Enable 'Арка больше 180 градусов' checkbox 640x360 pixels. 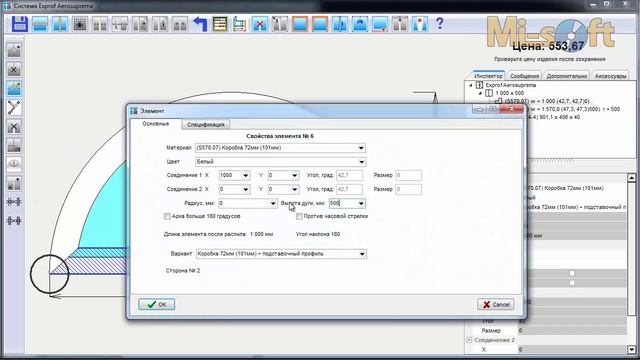167,216
